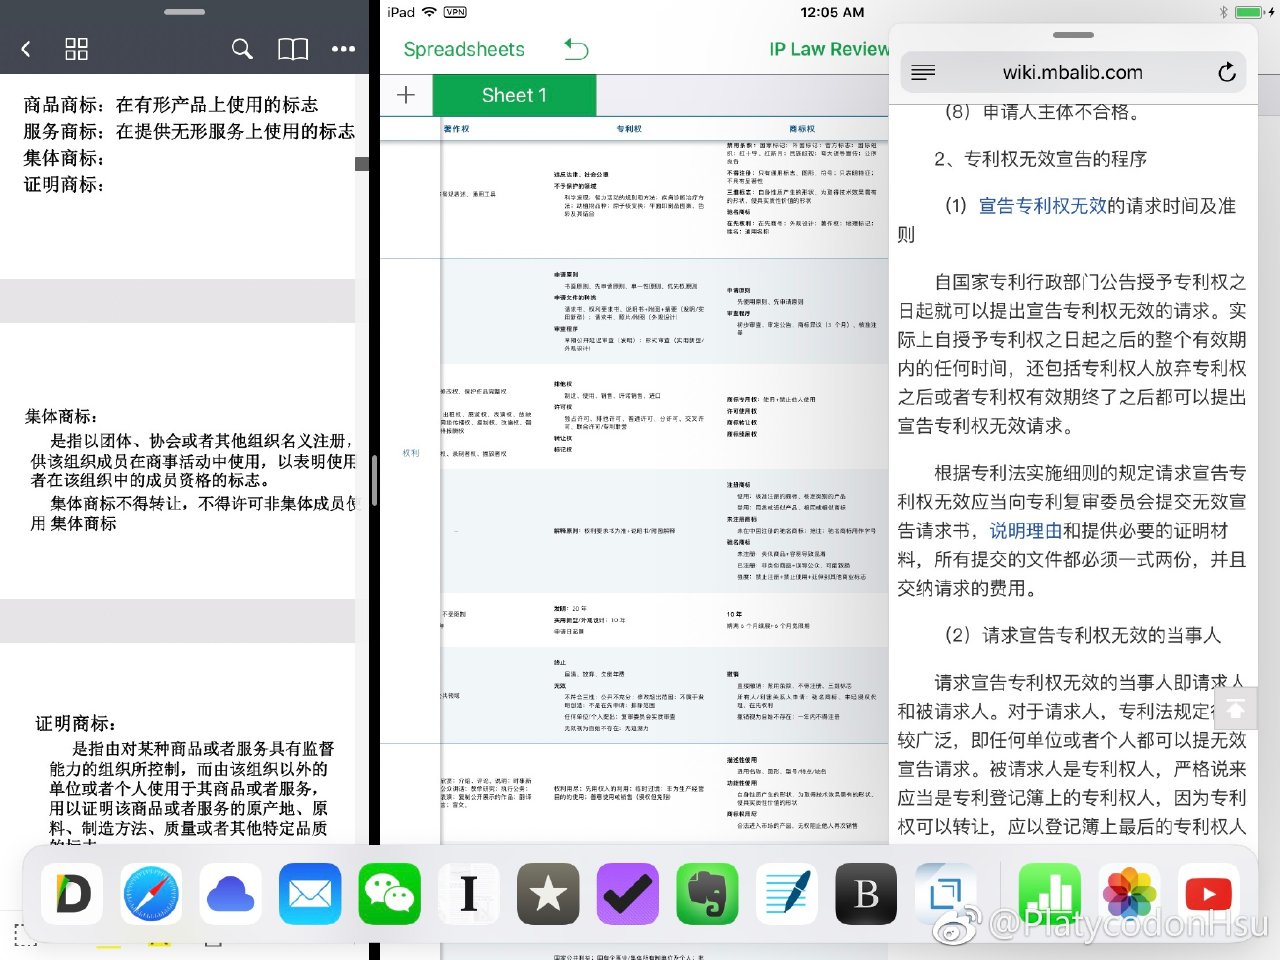1280x960 pixels.
Task: Click the PDF reader scrollbar thumb
Action: point(362,164)
